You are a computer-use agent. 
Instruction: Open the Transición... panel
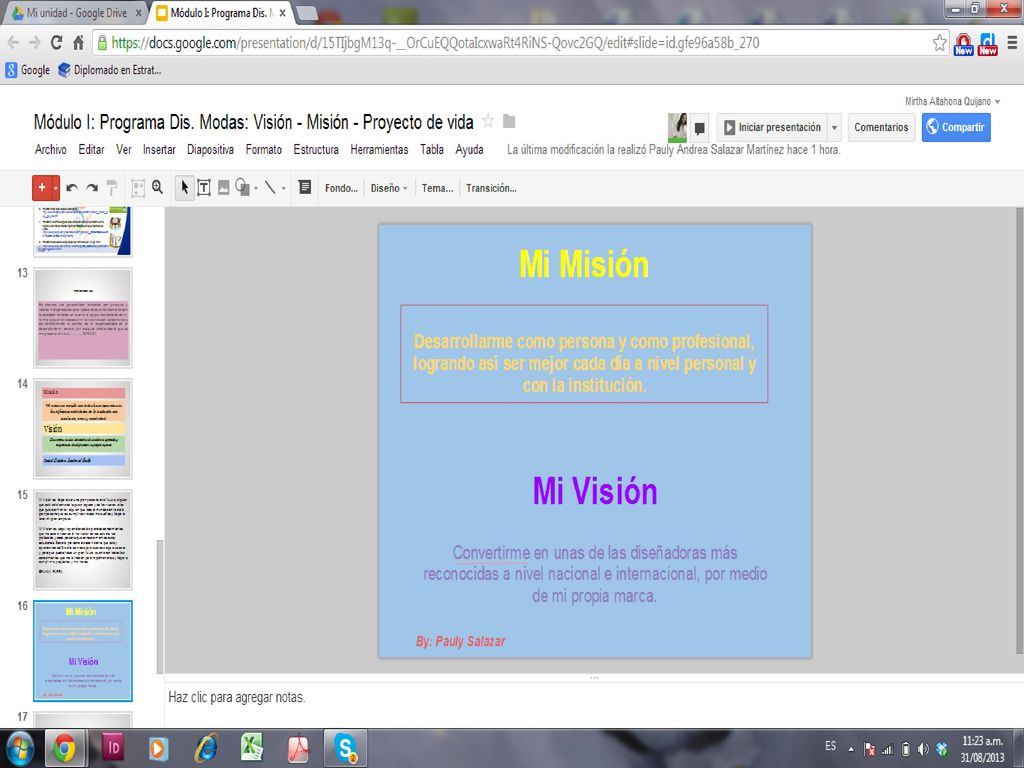point(491,188)
